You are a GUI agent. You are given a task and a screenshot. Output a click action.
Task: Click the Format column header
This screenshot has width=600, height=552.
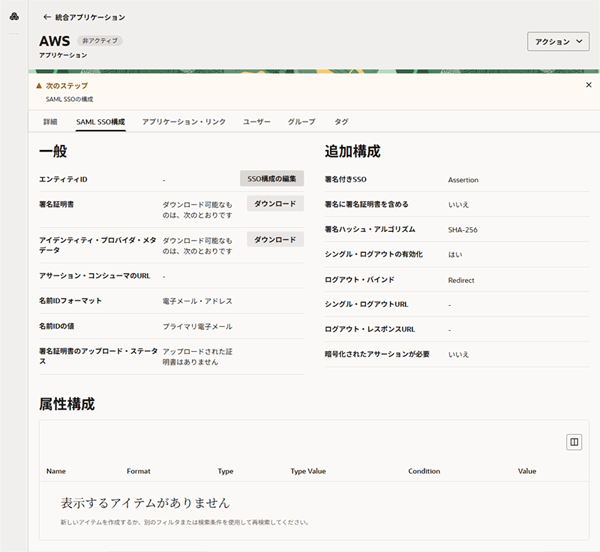(139, 471)
